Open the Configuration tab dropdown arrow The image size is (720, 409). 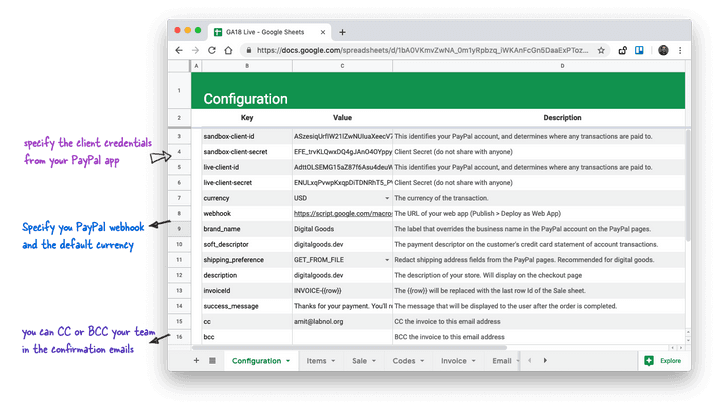point(288,361)
